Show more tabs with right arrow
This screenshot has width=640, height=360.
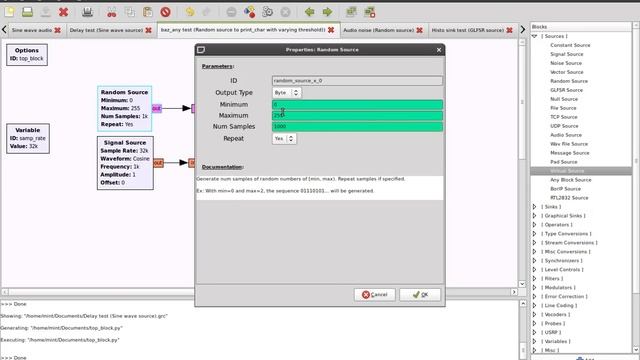(x=522, y=30)
